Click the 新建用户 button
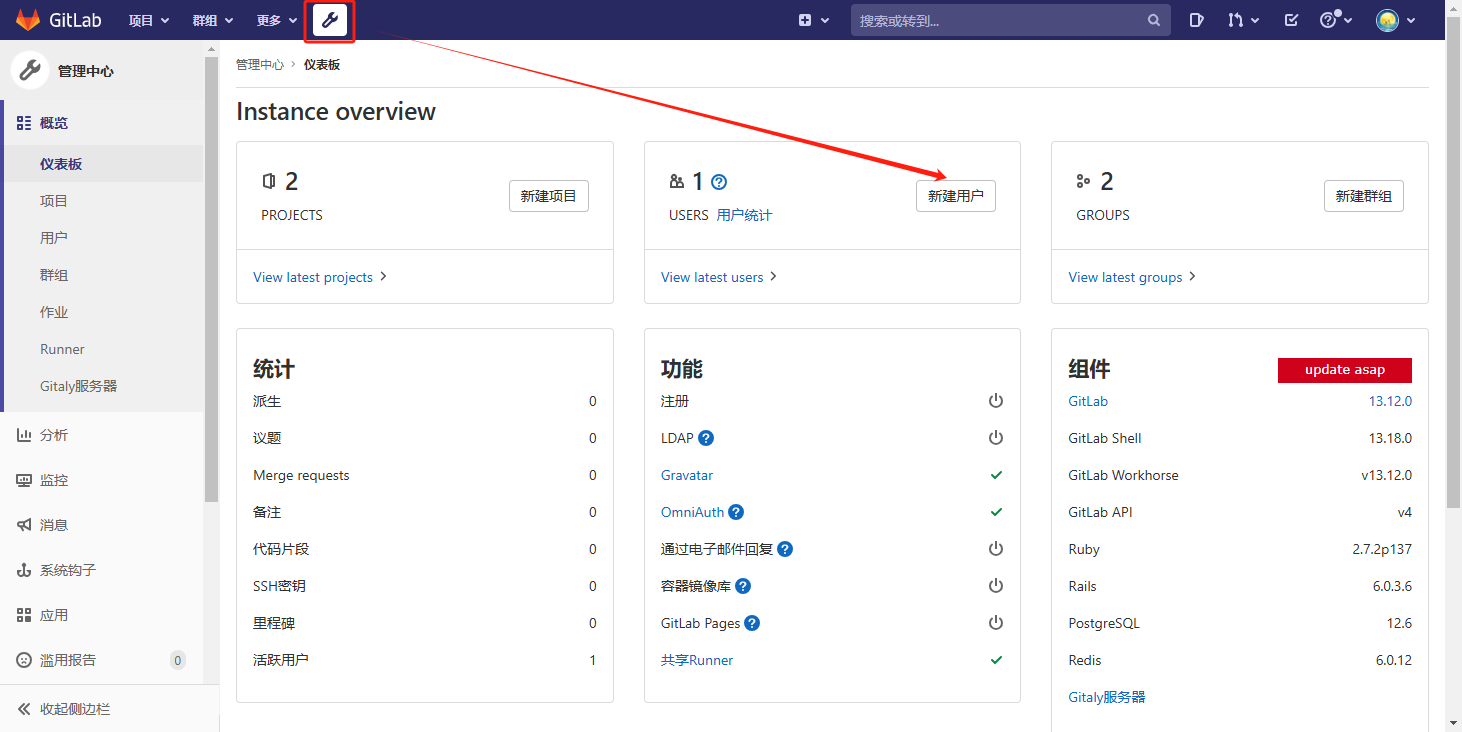Viewport: 1462px width, 732px height. coord(955,196)
